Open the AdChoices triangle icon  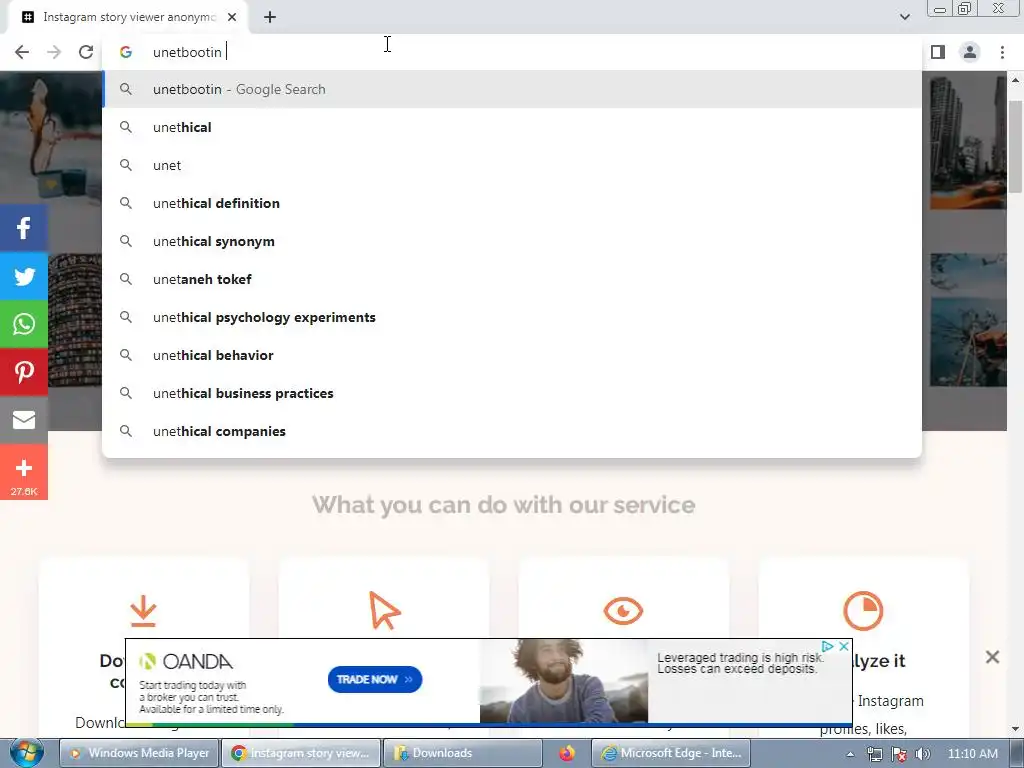828,646
